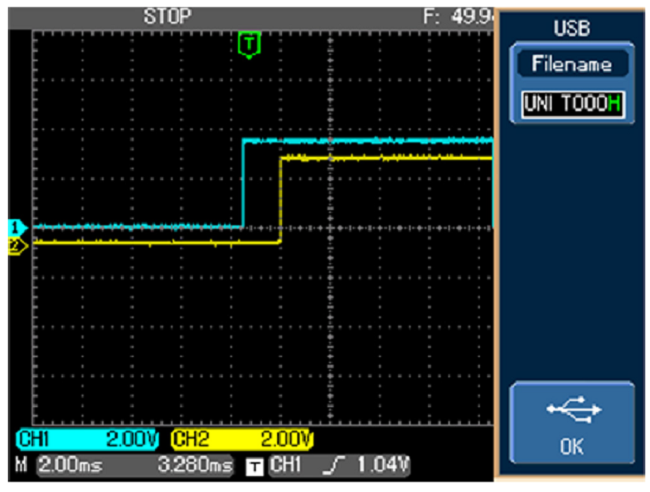Viewport: 650px width, 492px height.
Task: Click the USB menu title
Action: [571, 29]
